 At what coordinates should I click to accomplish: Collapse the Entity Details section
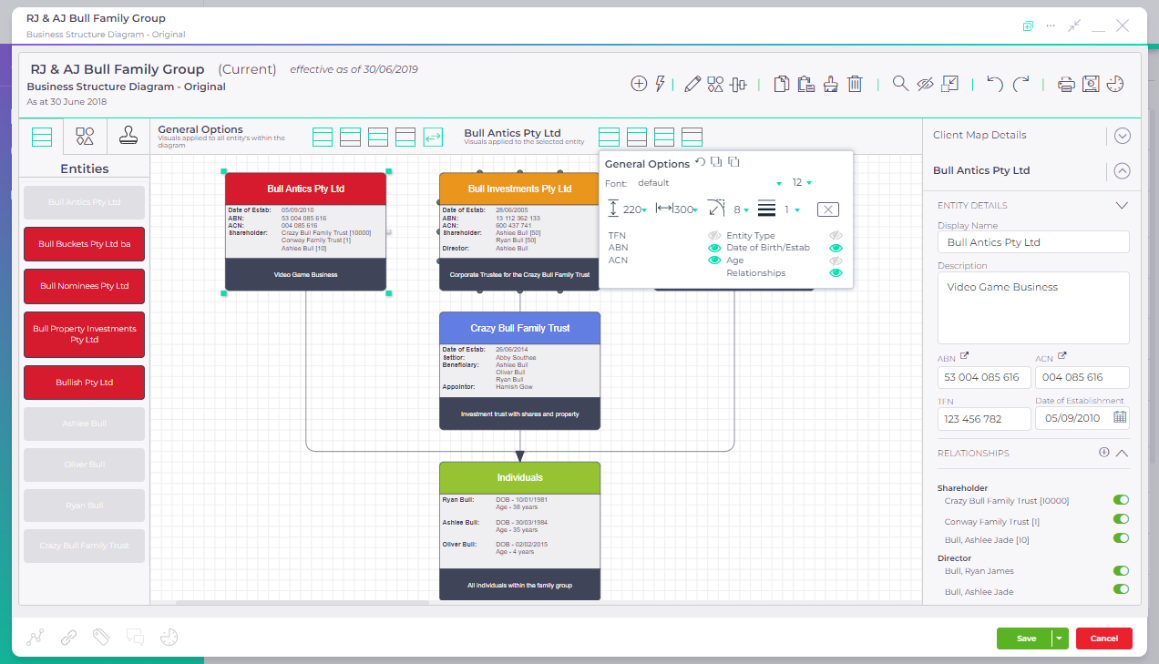[x=1122, y=205]
